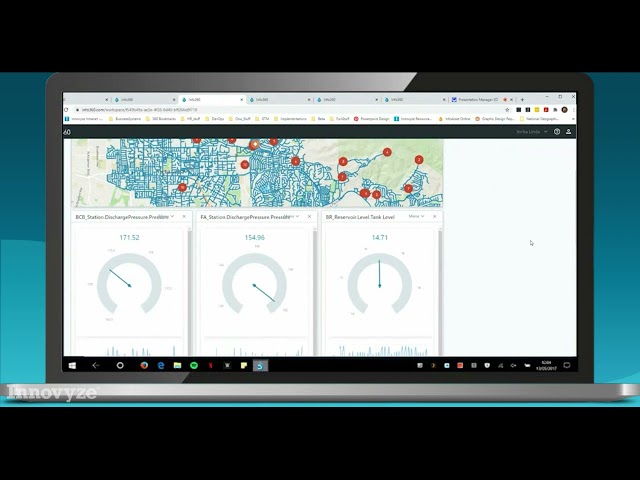Click the 14.71 tank level value

pyautogui.click(x=380, y=237)
